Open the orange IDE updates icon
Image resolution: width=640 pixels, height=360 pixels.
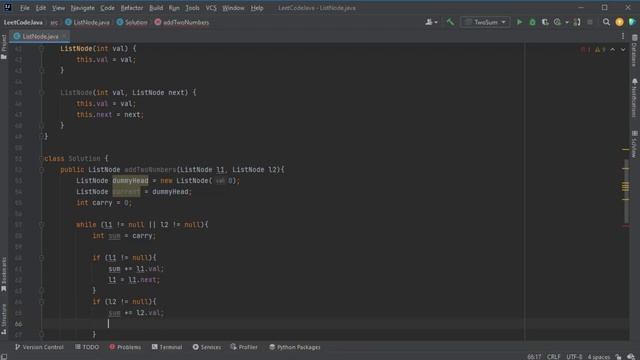click(x=619, y=22)
